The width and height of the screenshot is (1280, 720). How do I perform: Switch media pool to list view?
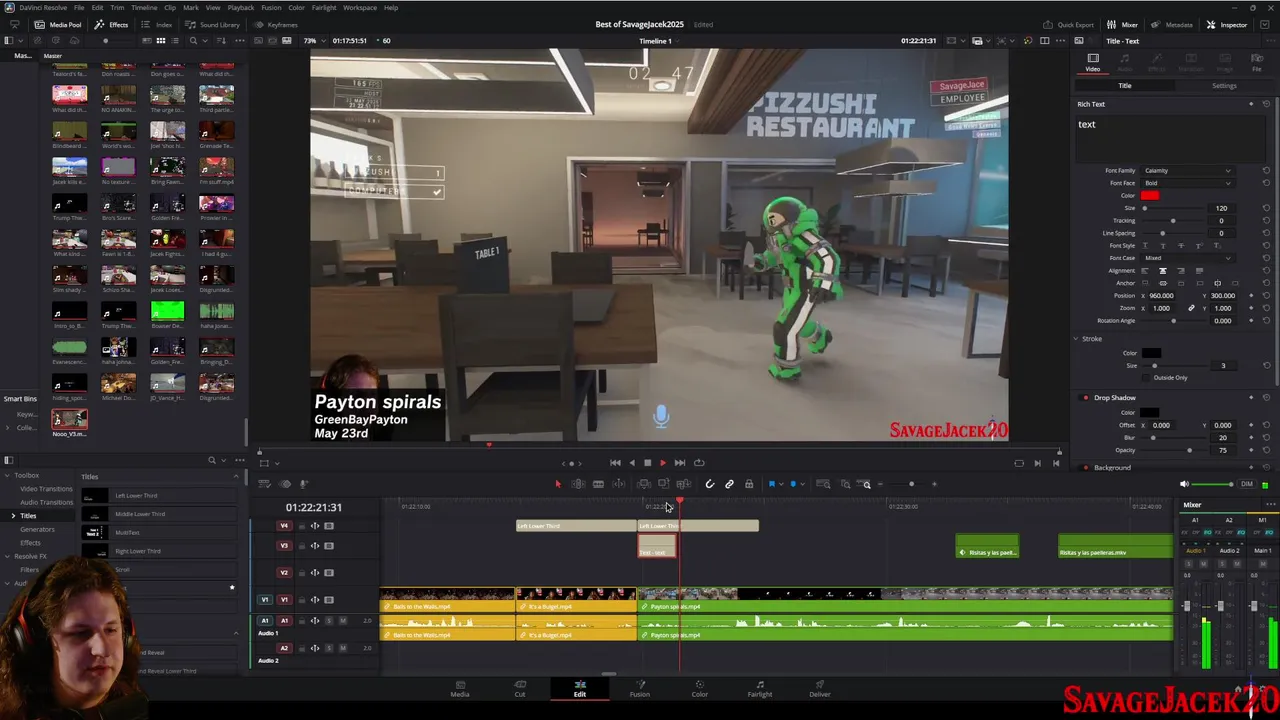click(x=174, y=41)
